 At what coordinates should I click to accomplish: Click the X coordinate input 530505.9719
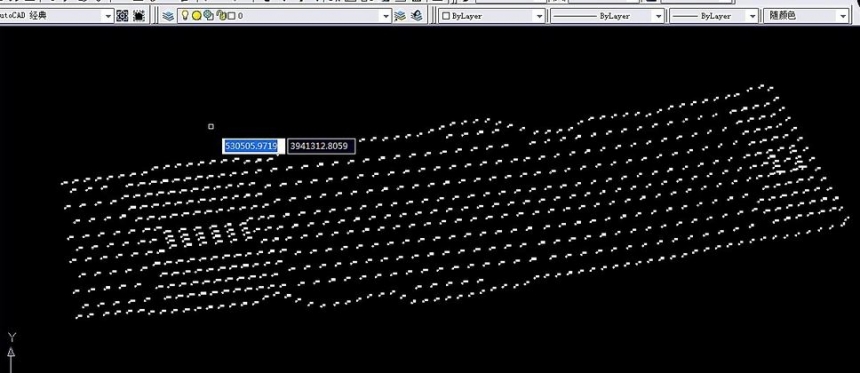coord(253,146)
